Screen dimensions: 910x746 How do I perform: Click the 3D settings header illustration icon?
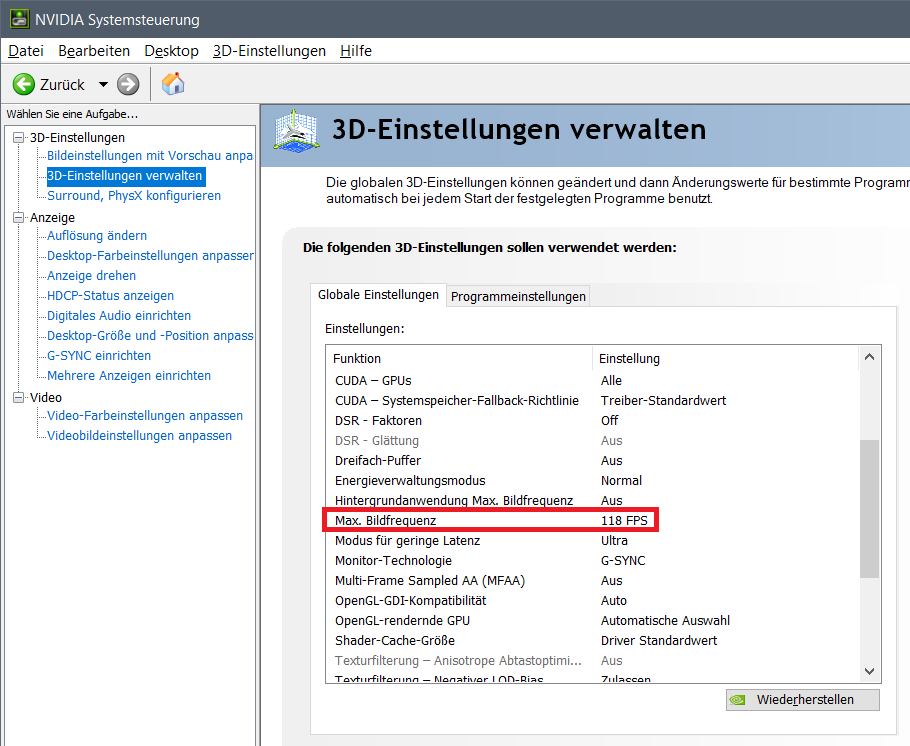(x=297, y=131)
